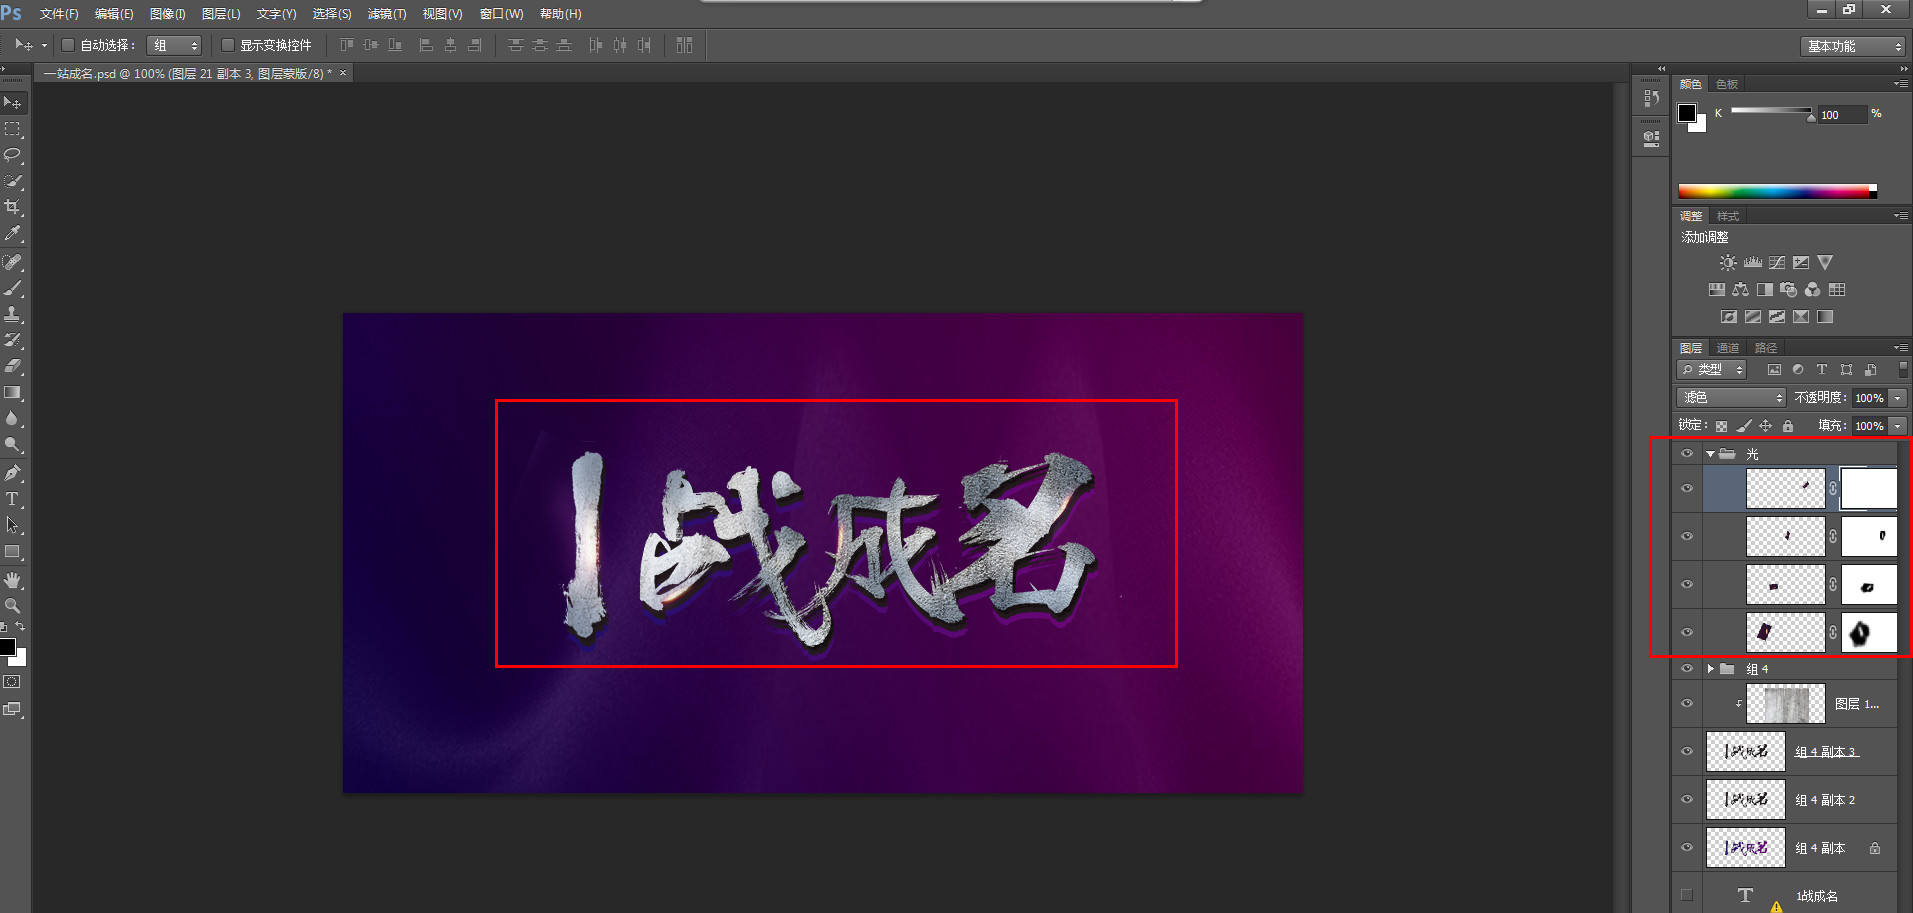Open the blend mode dropdown showing 滤色
The height and width of the screenshot is (913, 1913).
(x=1730, y=397)
